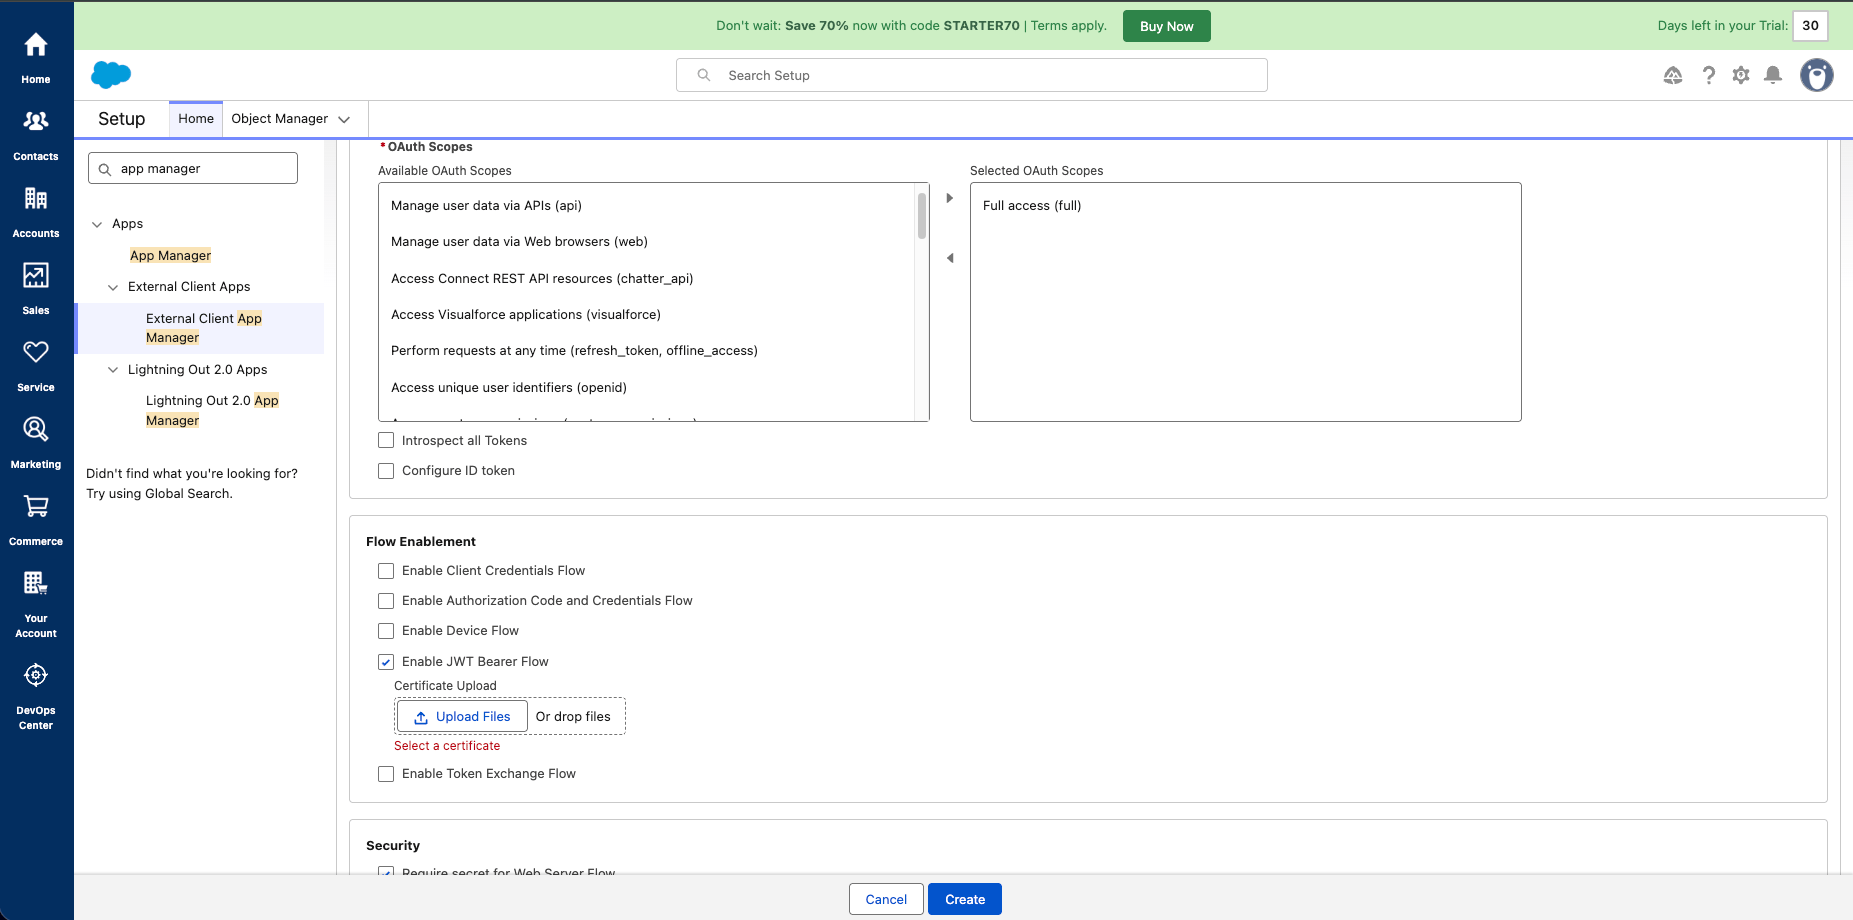Enable Device Flow checkbox

click(x=386, y=631)
